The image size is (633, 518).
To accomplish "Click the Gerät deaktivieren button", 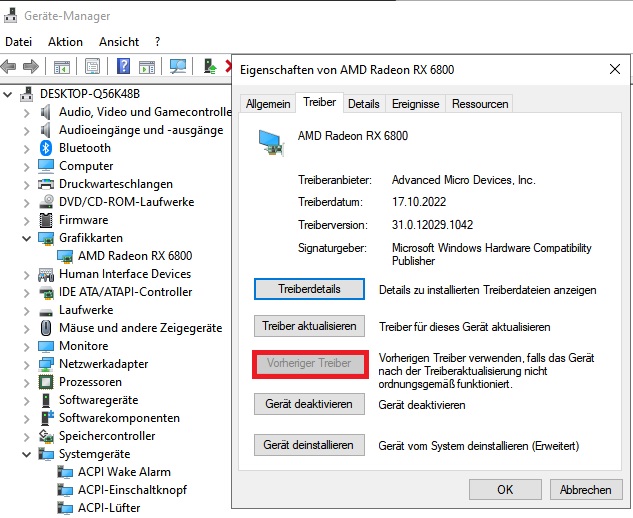I will [309, 404].
